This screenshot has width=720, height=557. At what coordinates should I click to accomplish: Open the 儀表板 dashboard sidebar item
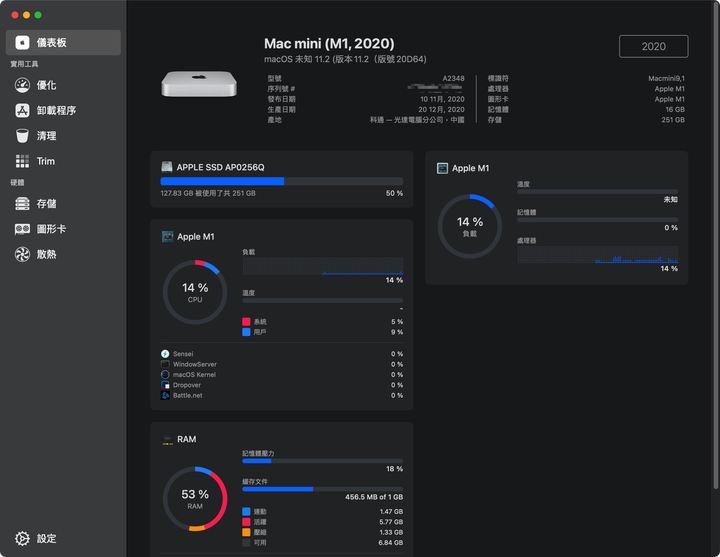(x=63, y=43)
